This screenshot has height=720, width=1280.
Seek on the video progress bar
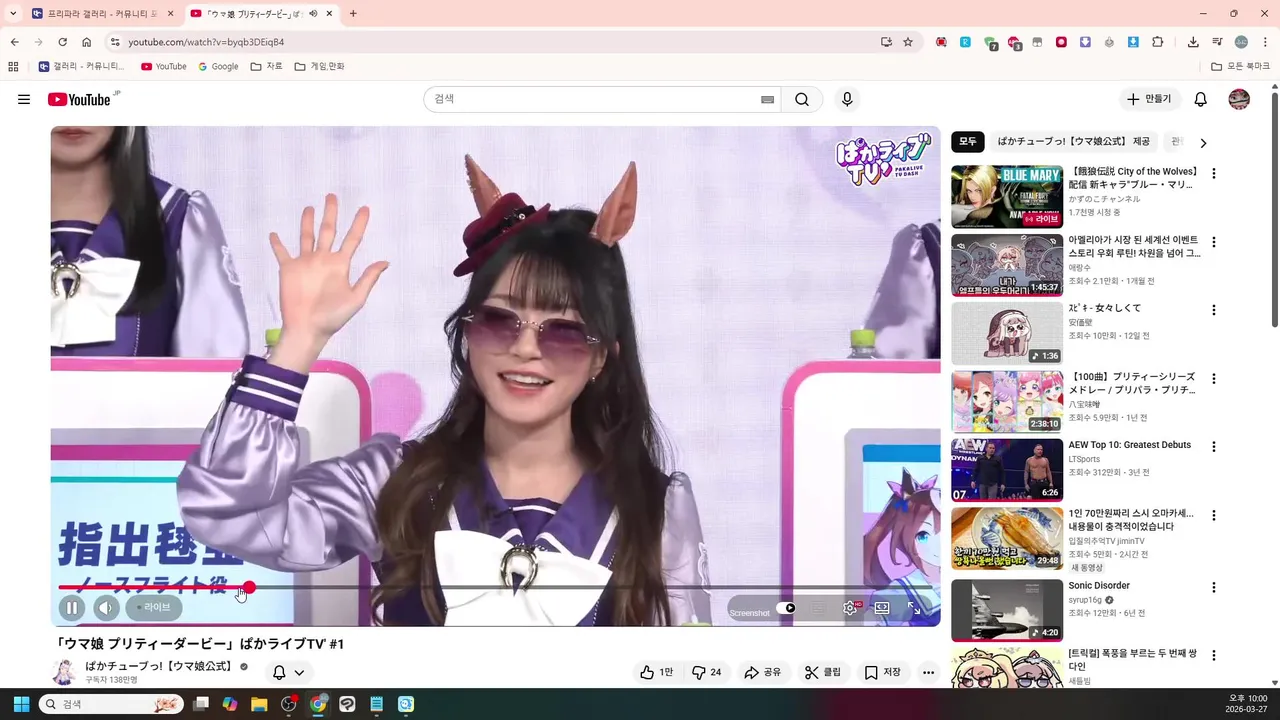pyautogui.click(x=495, y=587)
